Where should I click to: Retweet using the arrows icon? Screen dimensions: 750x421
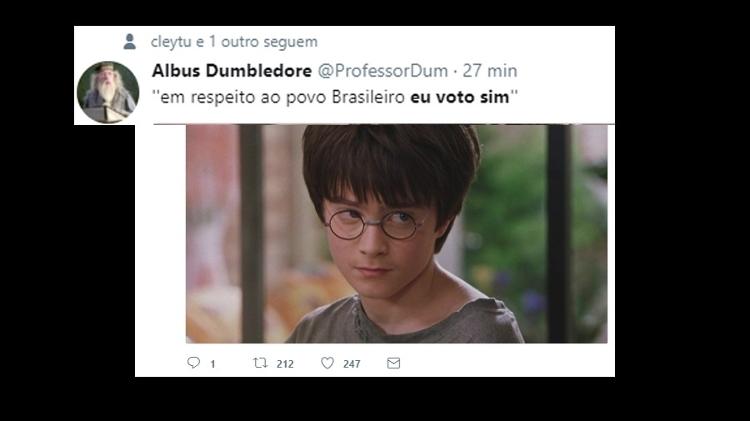point(260,363)
